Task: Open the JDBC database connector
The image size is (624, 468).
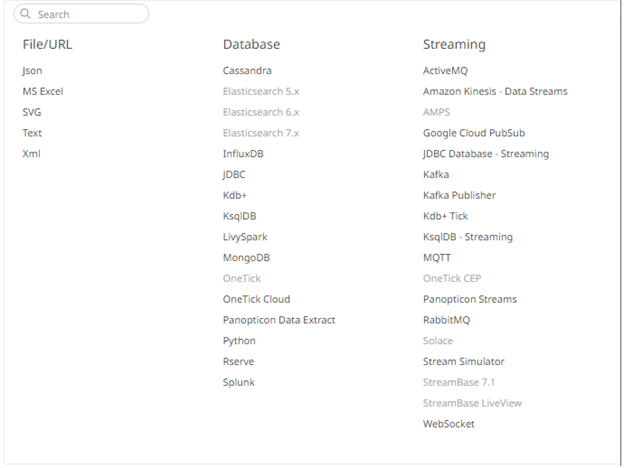Action: click(x=234, y=175)
